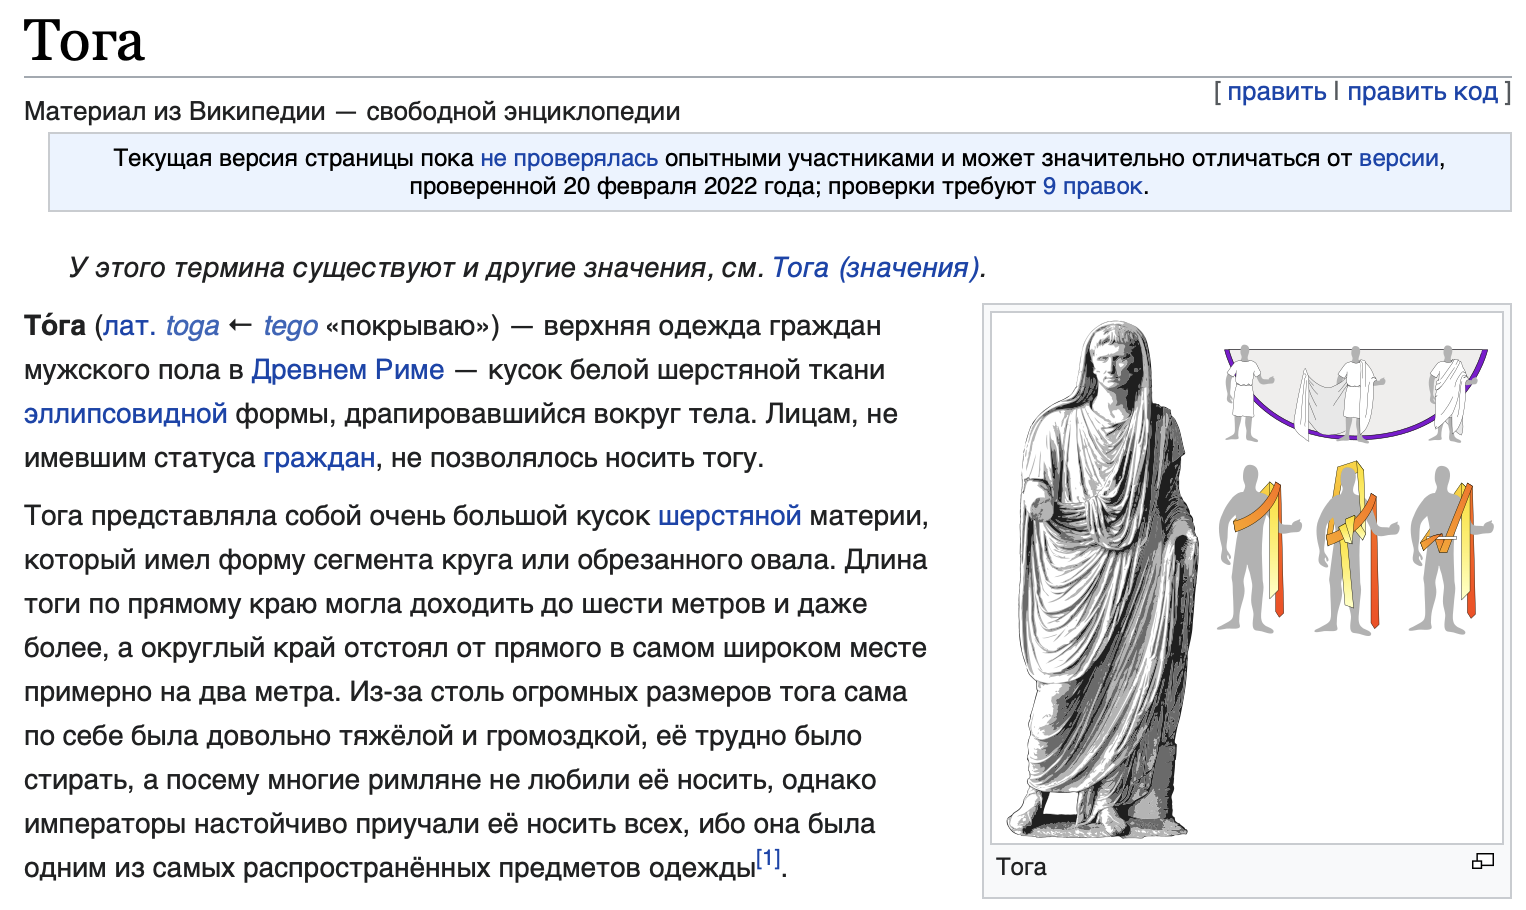Open the 'не проверялась' link

[569, 158]
